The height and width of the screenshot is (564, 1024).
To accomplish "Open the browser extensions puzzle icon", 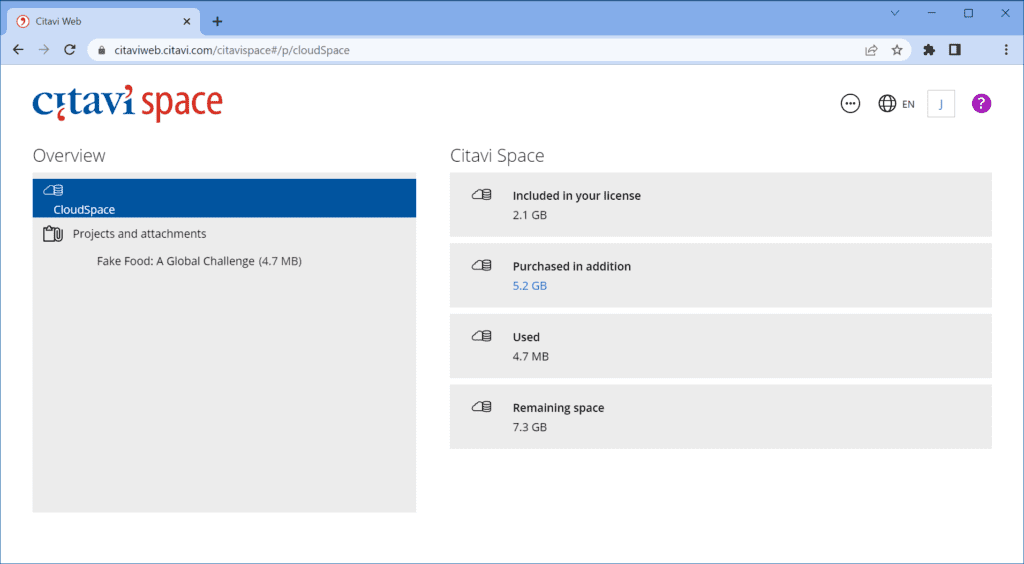I will pos(929,50).
